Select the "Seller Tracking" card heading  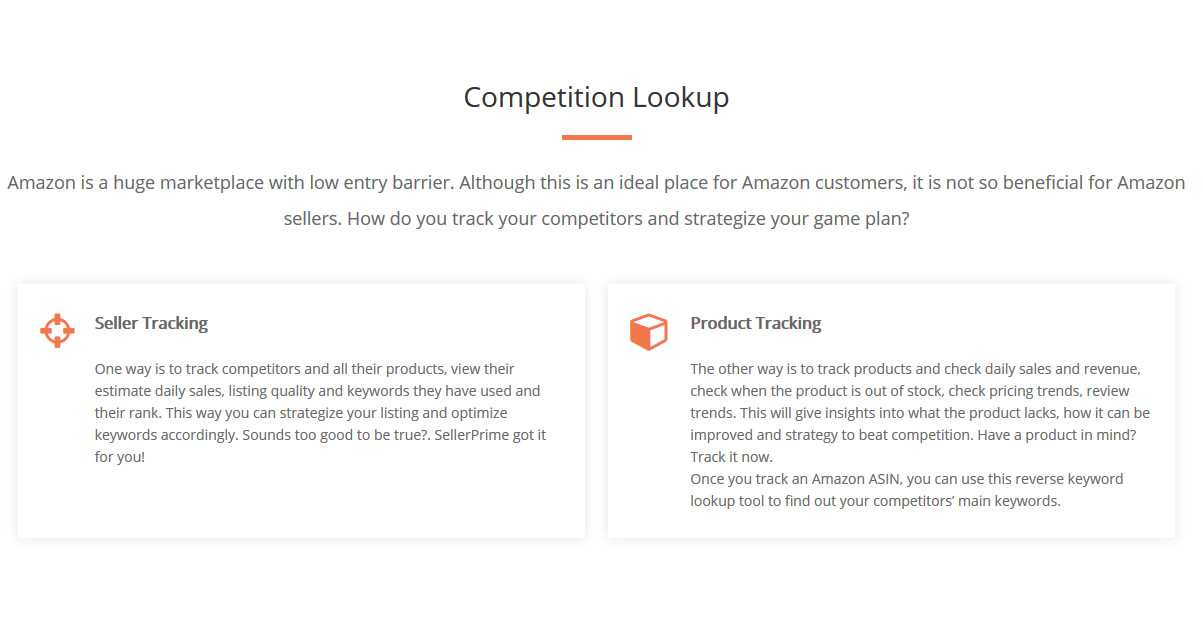151,323
